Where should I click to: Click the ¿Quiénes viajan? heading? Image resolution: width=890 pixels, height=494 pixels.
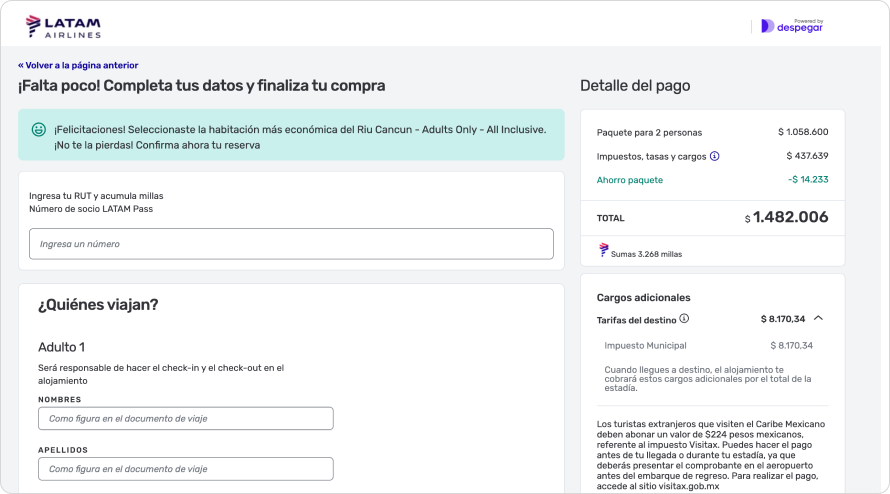98,305
